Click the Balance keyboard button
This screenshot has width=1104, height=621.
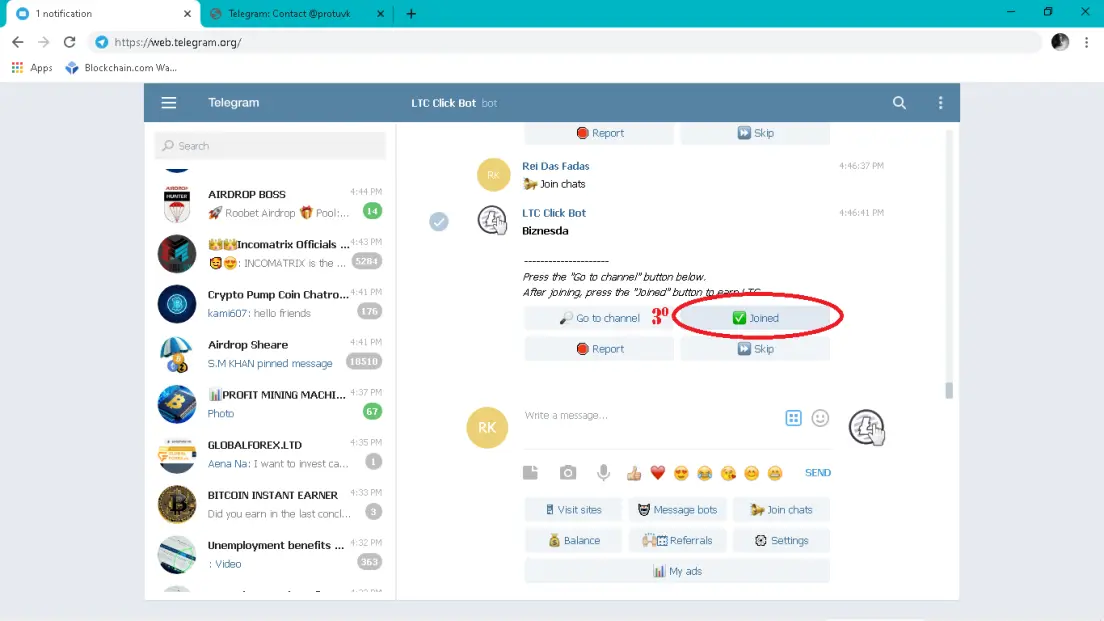pyautogui.click(x=573, y=541)
